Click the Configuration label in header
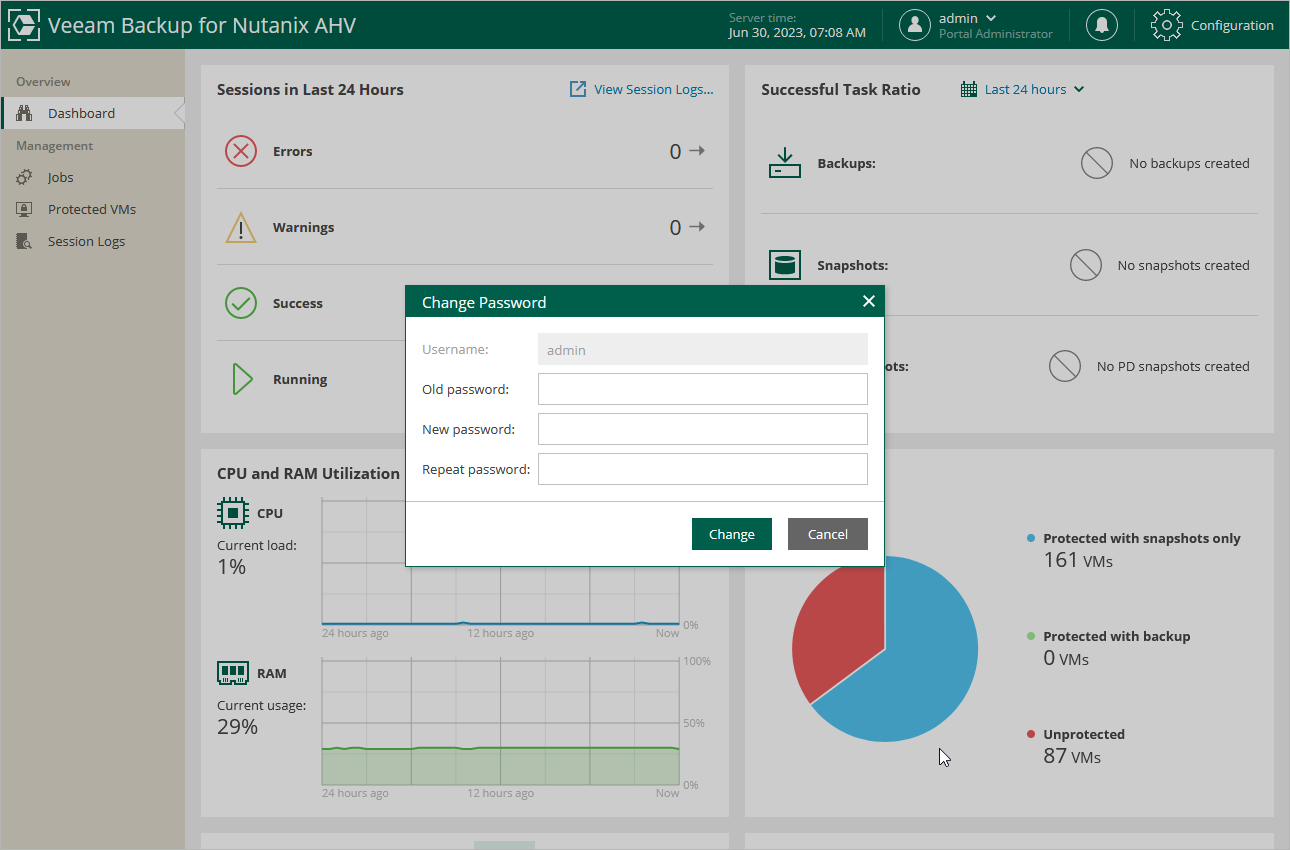 (x=1232, y=25)
